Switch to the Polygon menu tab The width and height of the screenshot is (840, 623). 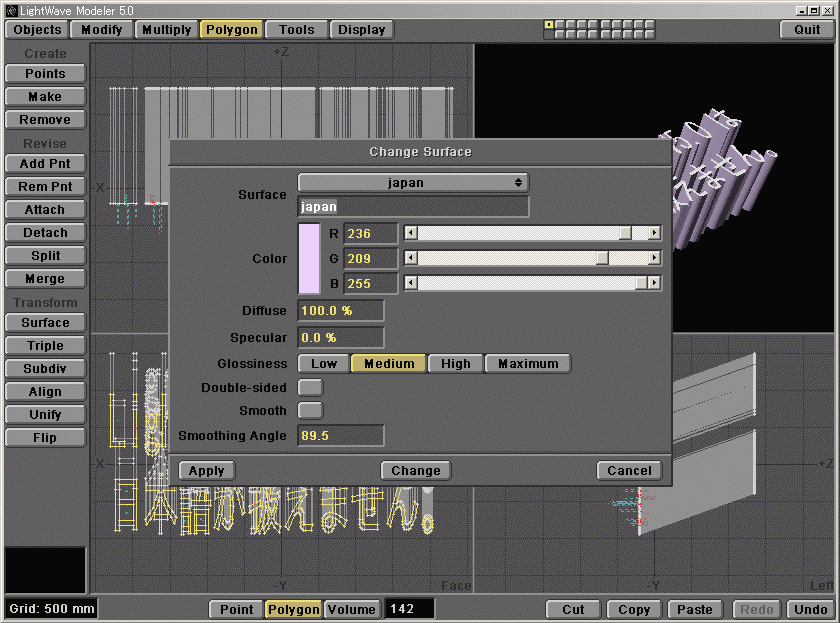pos(232,30)
